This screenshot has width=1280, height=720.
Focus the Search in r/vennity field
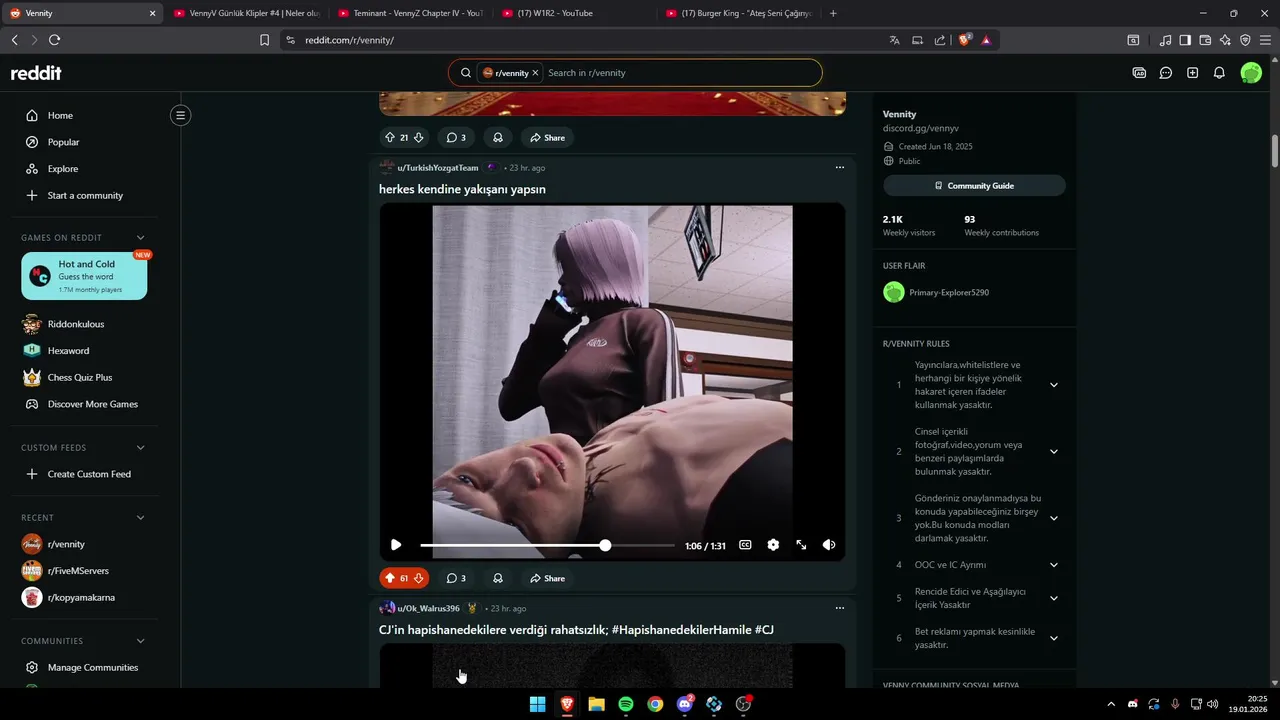(x=680, y=73)
